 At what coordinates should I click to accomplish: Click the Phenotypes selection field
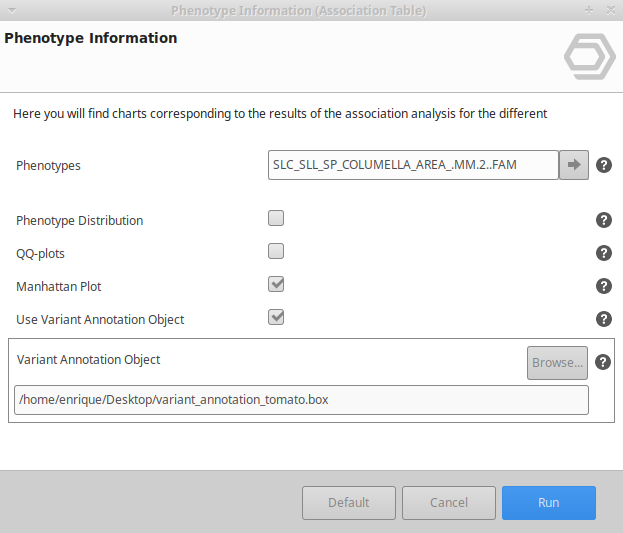pos(412,165)
